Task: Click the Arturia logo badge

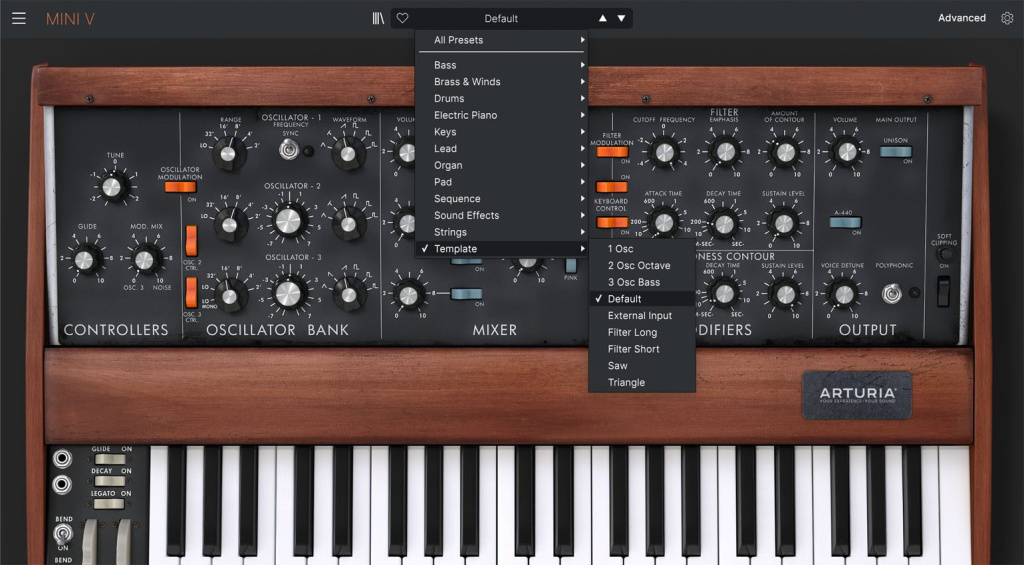Action: point(857,395)
